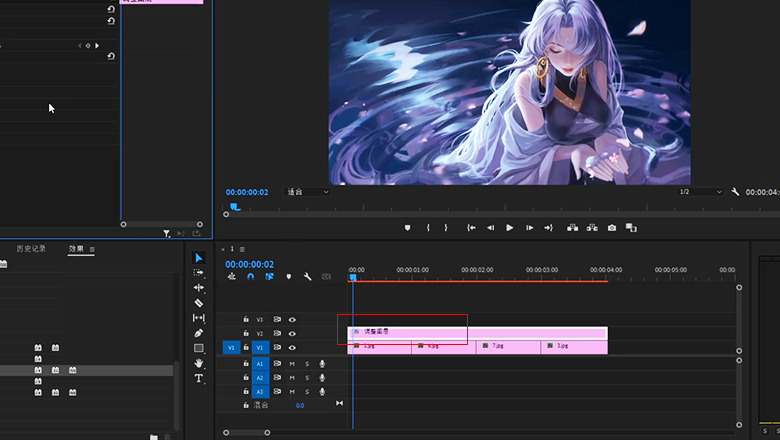Switch to the 历史记录 tab
The height and width of the screenshot is (440, 780).
(31, 249)
